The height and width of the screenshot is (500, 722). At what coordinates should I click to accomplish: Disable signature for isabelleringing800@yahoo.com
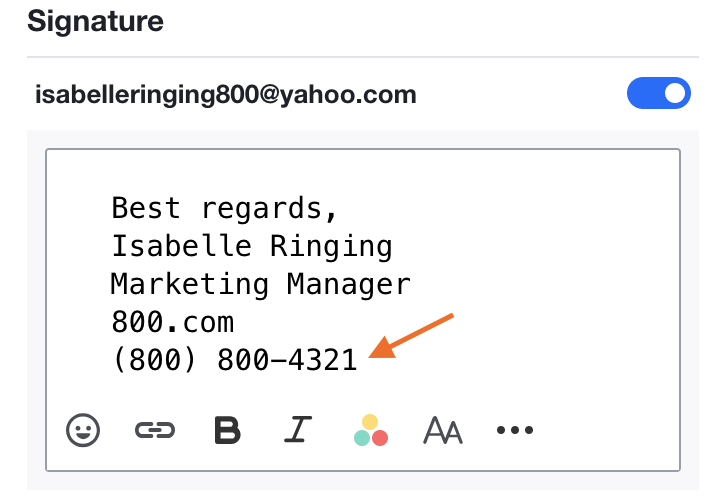click(x=658, y=93)
